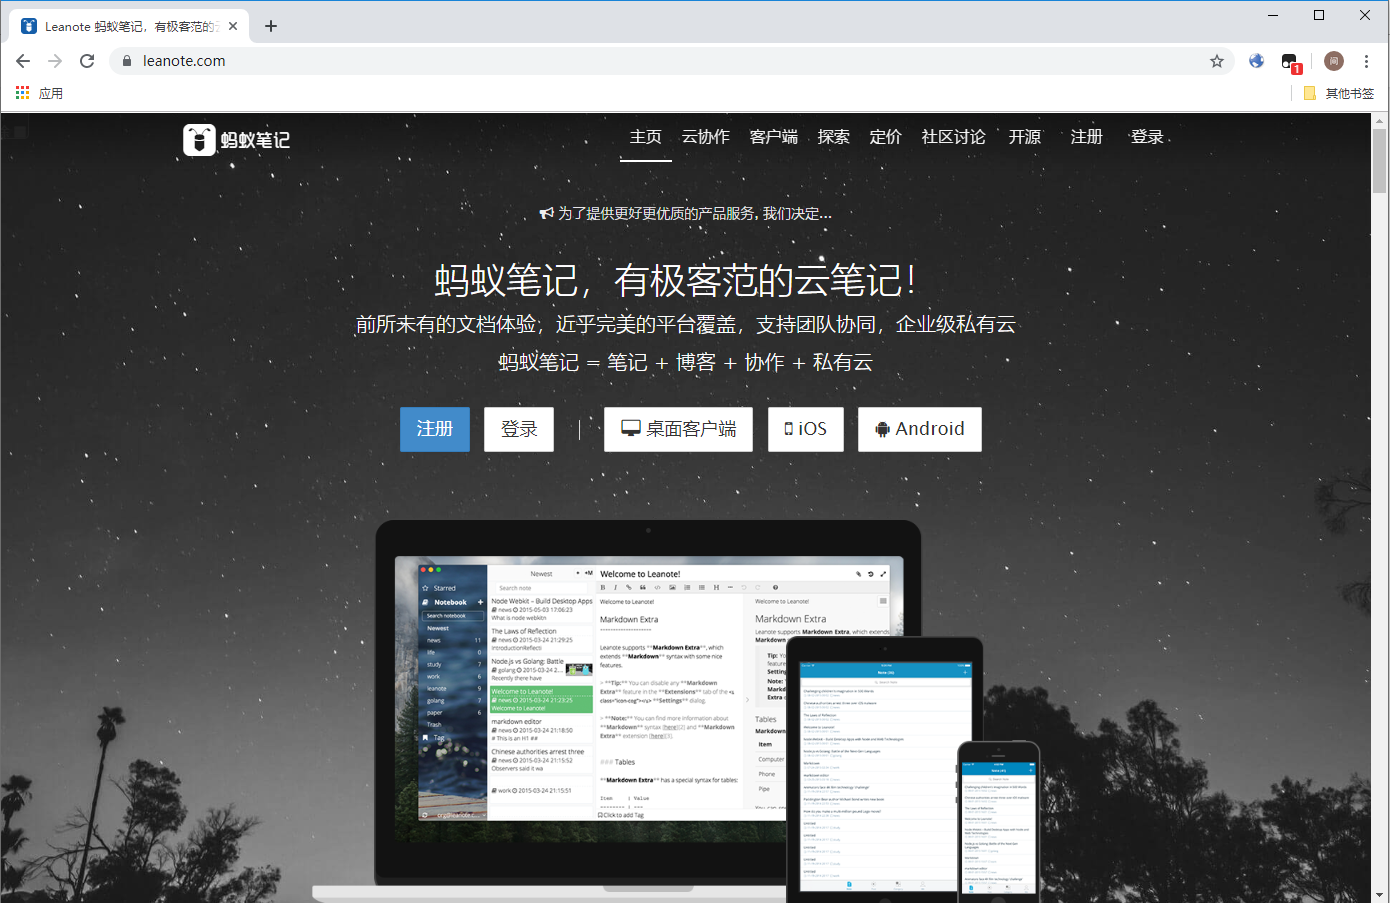This screenshot has height=903, width=1390.
Task: Click the browser forward arrow
Action: (55, 61)
